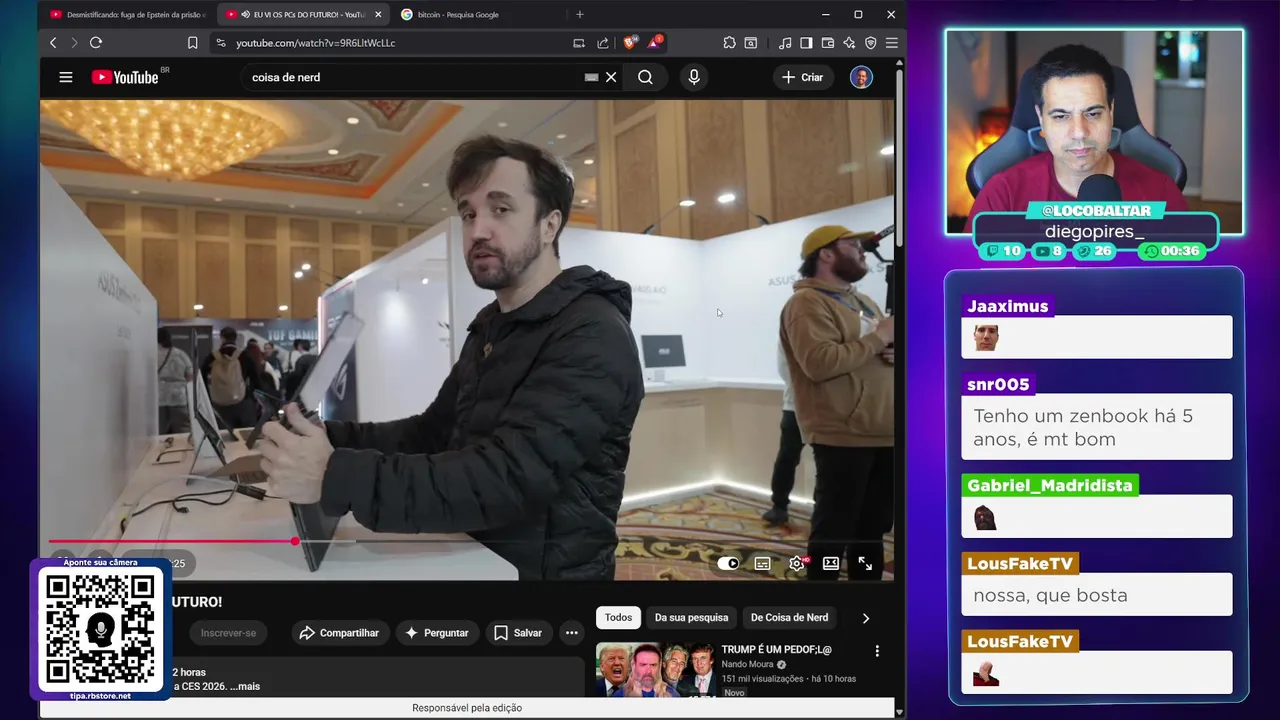
Task: Select the 'Todos' filter chip
Action: point(618,618)
